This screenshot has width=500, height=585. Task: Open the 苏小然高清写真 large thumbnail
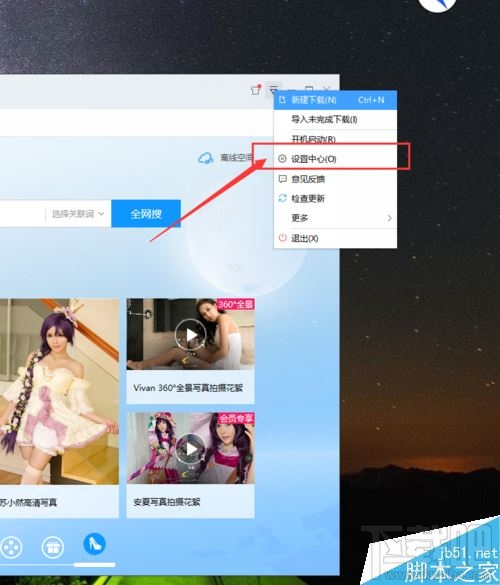(x=59, y=391)
